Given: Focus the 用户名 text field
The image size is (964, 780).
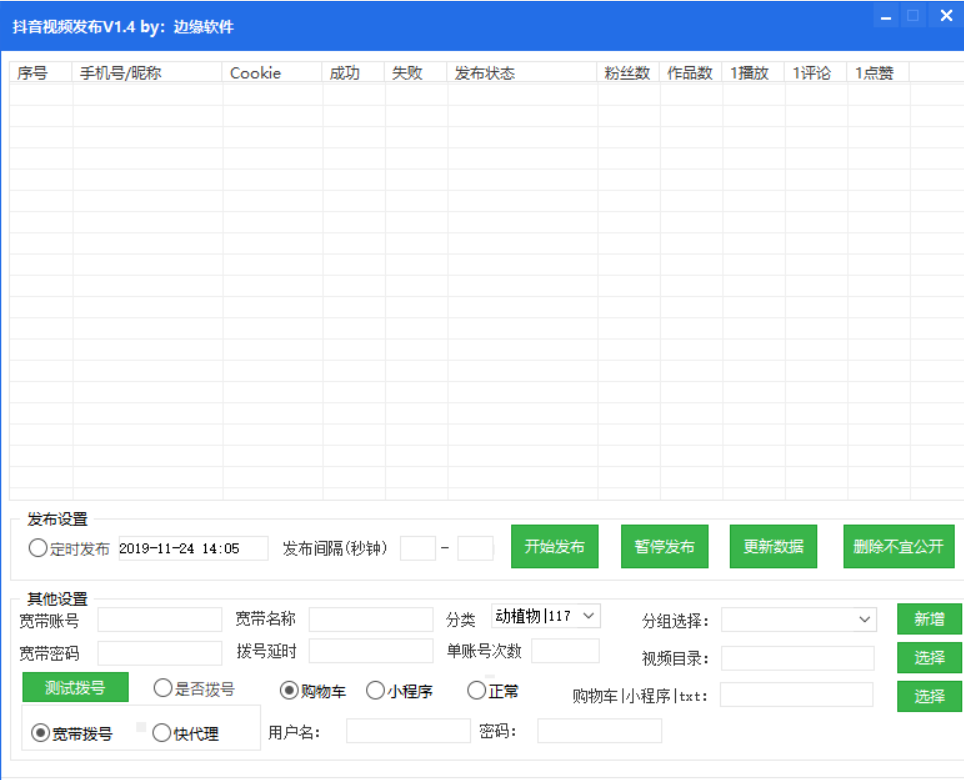Looking at the screenshot, I should pos(407,732).
